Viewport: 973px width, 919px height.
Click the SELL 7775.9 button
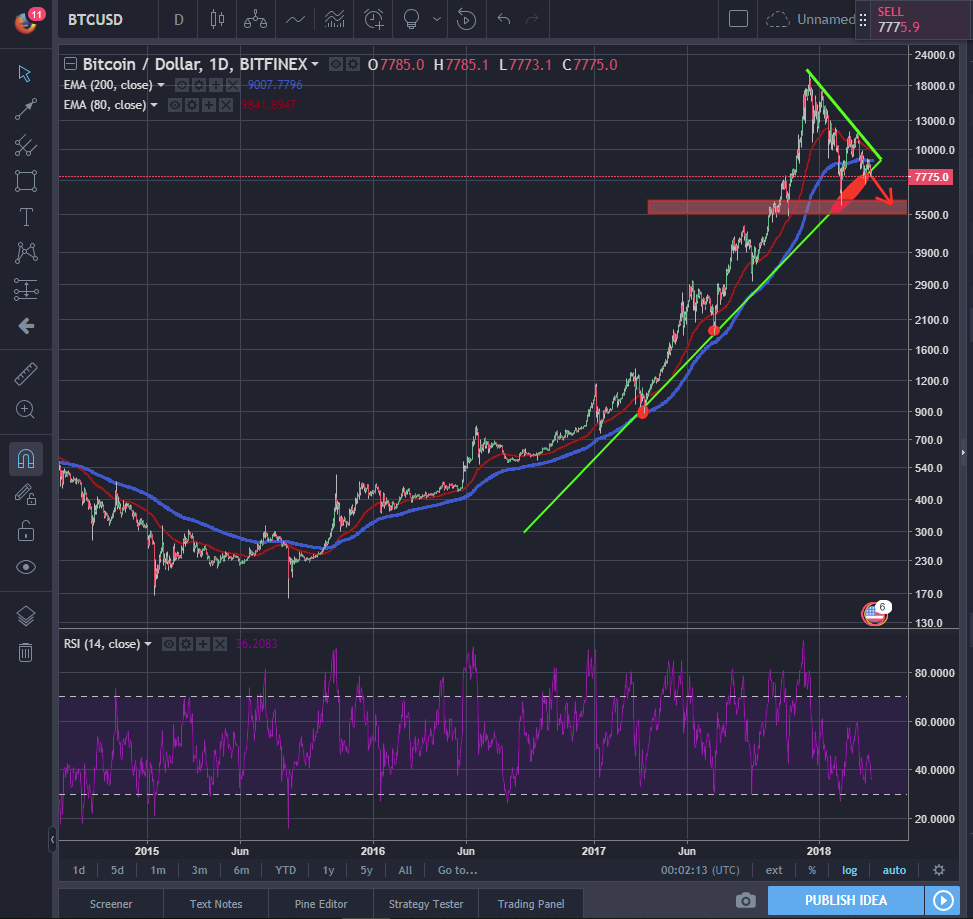pos(918,20)
